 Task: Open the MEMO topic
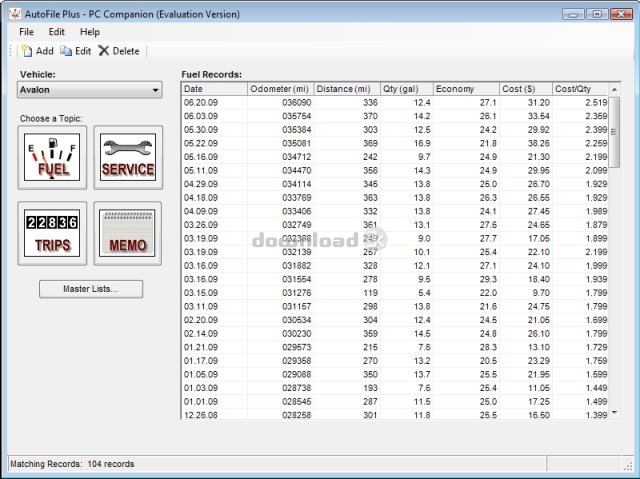(128, 233)
